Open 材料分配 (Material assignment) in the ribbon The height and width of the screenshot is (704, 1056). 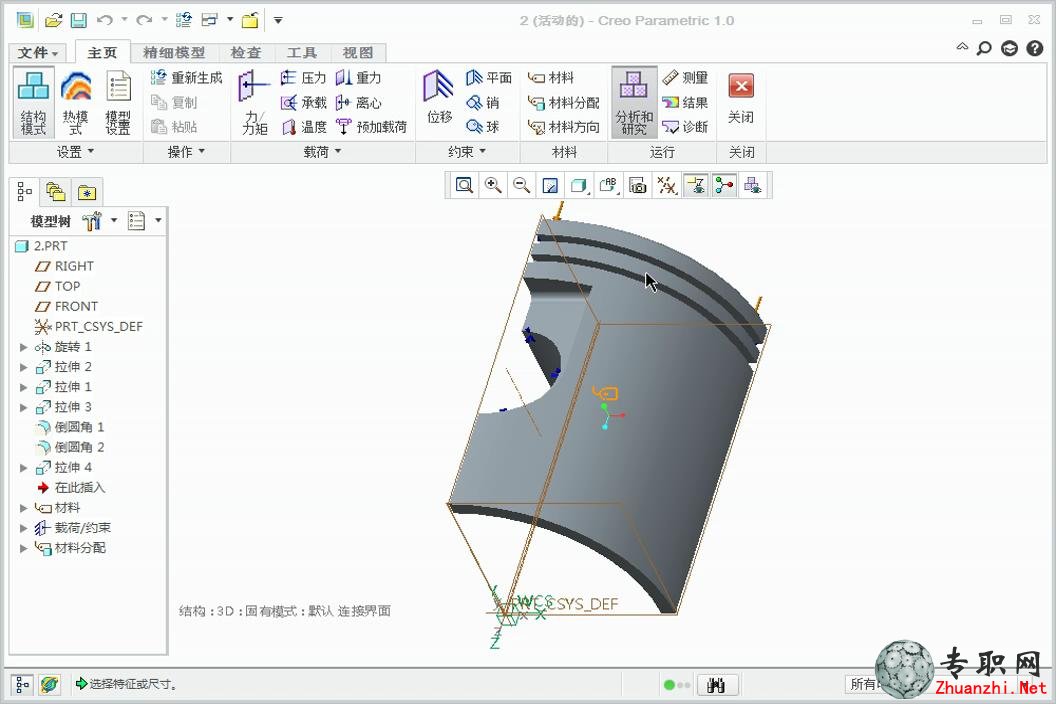point(563,102)
